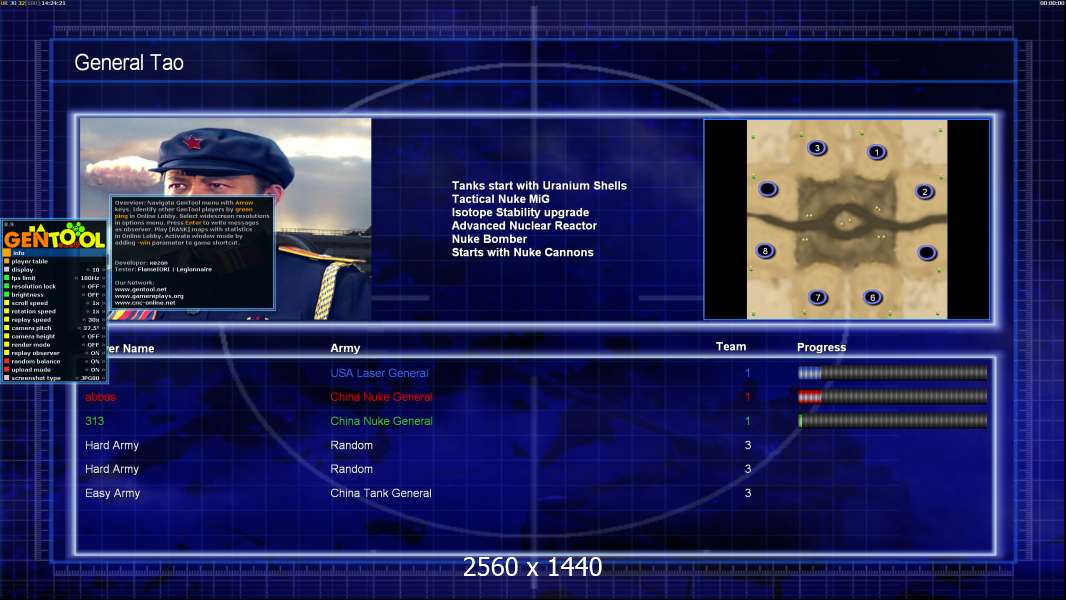Click 'Advanced Nuclear Reactor' text

(x=524, y=226)
